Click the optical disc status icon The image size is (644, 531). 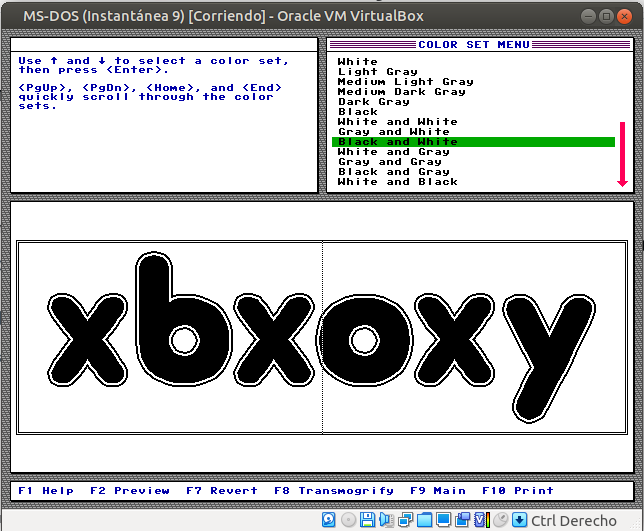[x=348, y=520]
